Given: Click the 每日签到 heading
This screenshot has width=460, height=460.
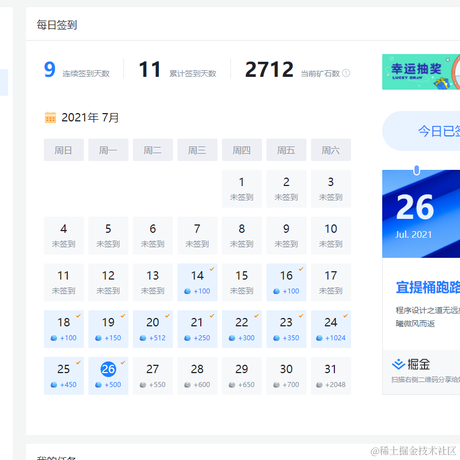Looking at the screenshot, I should (57, 25).
